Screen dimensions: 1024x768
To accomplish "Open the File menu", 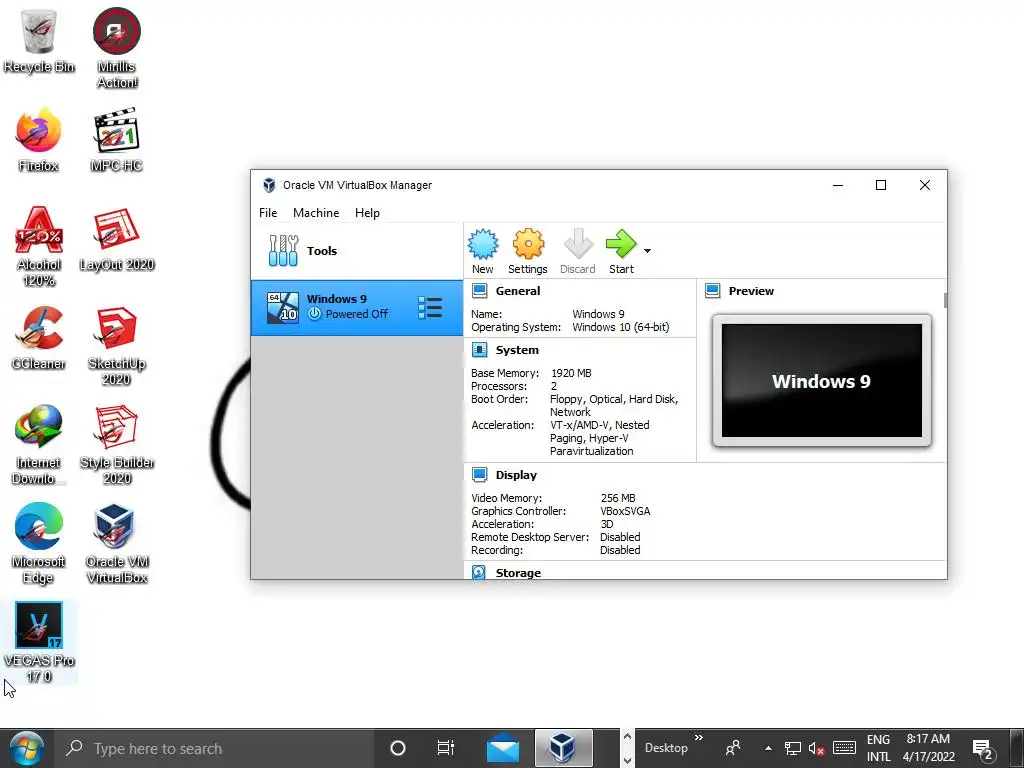I will tap(268, 213).
